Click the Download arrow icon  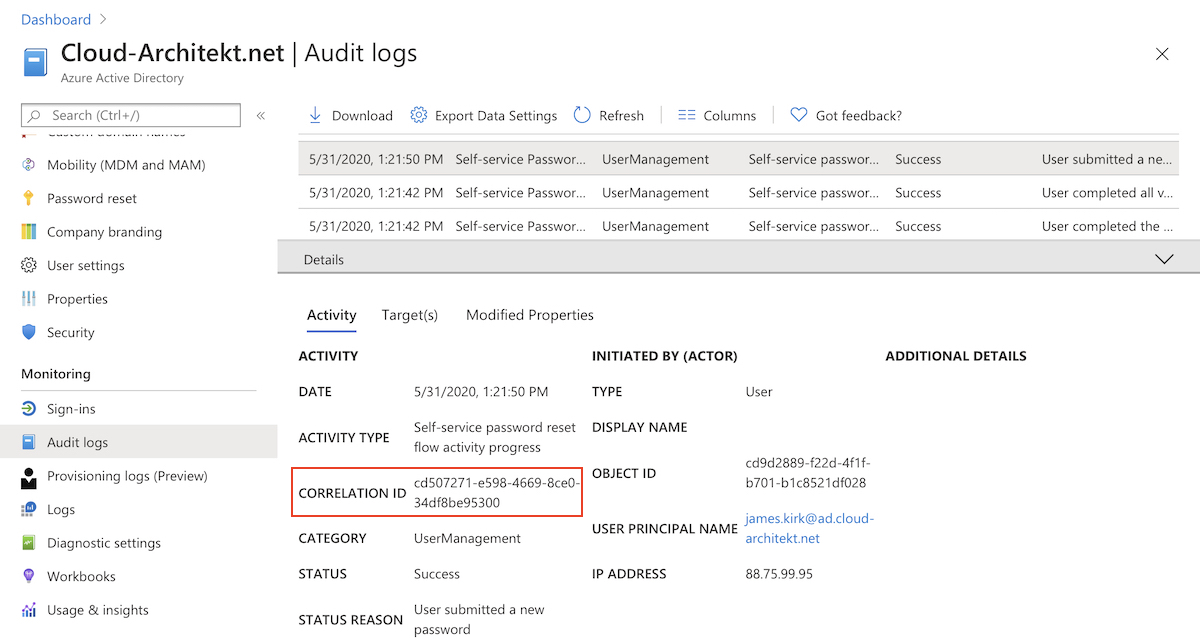(x=315, y=115)
